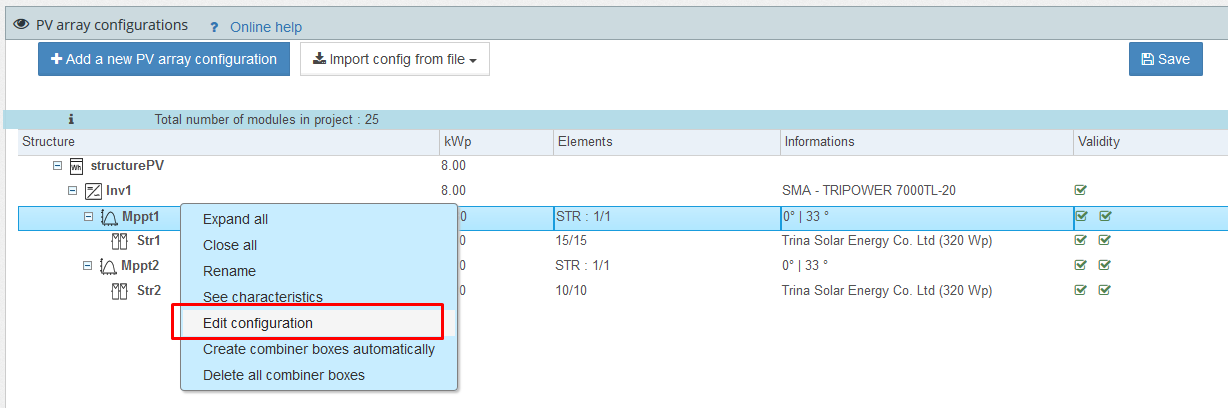Click second validity checkmark in Str2 row
The image size is (1228, 408).
click(1105, 290)
